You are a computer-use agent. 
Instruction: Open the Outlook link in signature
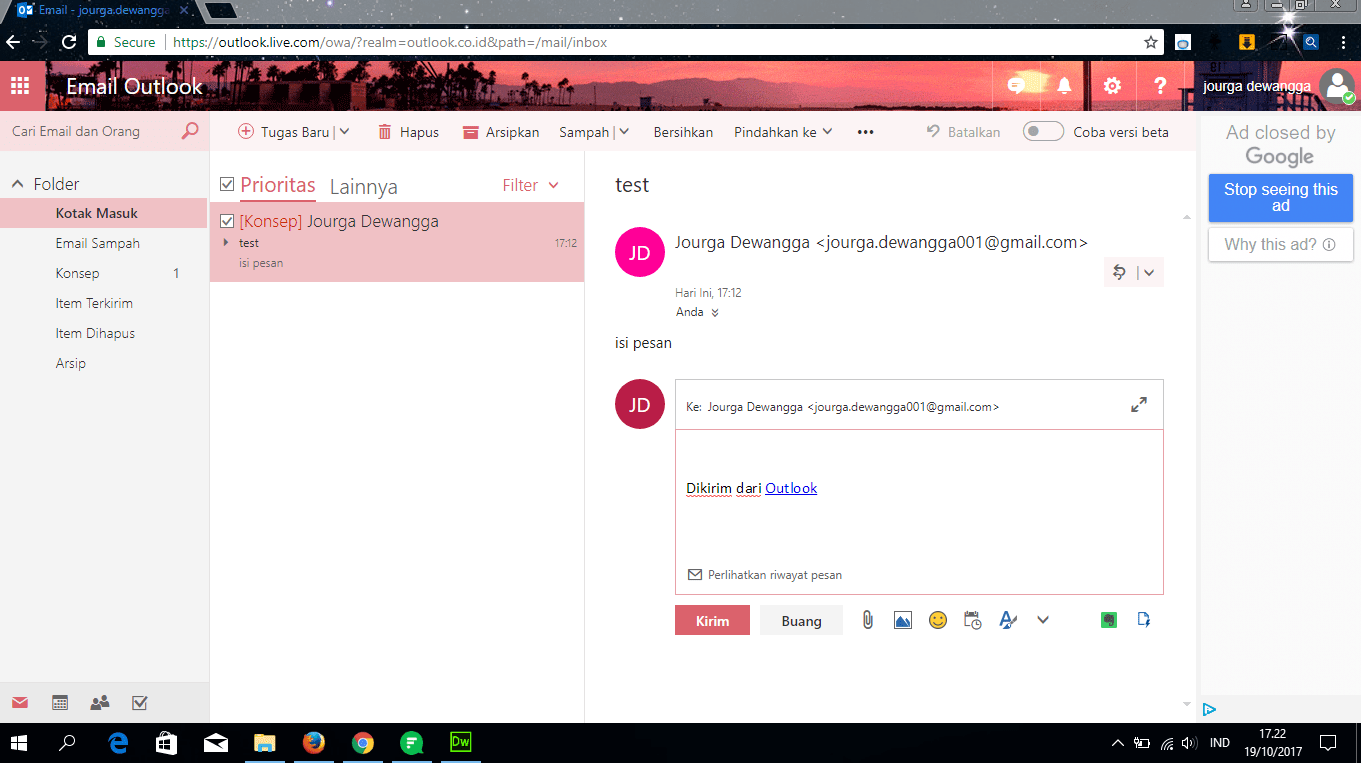coord(791,488)
